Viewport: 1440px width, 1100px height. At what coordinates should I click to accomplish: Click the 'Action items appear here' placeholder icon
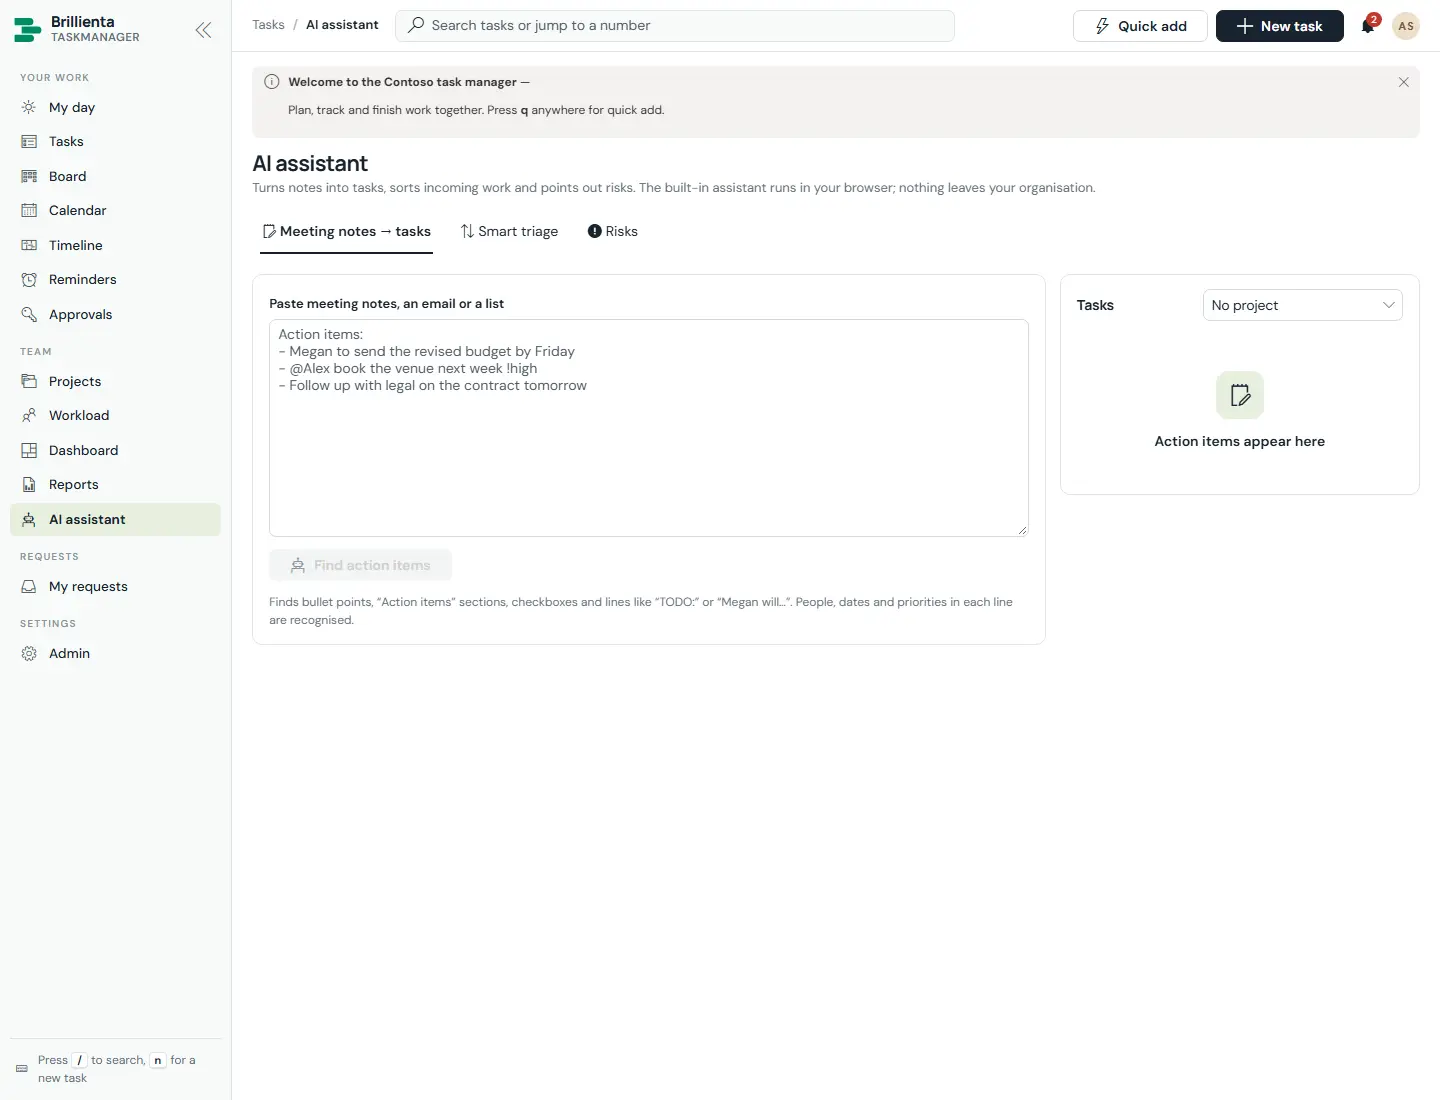[x=1240, y=395]
